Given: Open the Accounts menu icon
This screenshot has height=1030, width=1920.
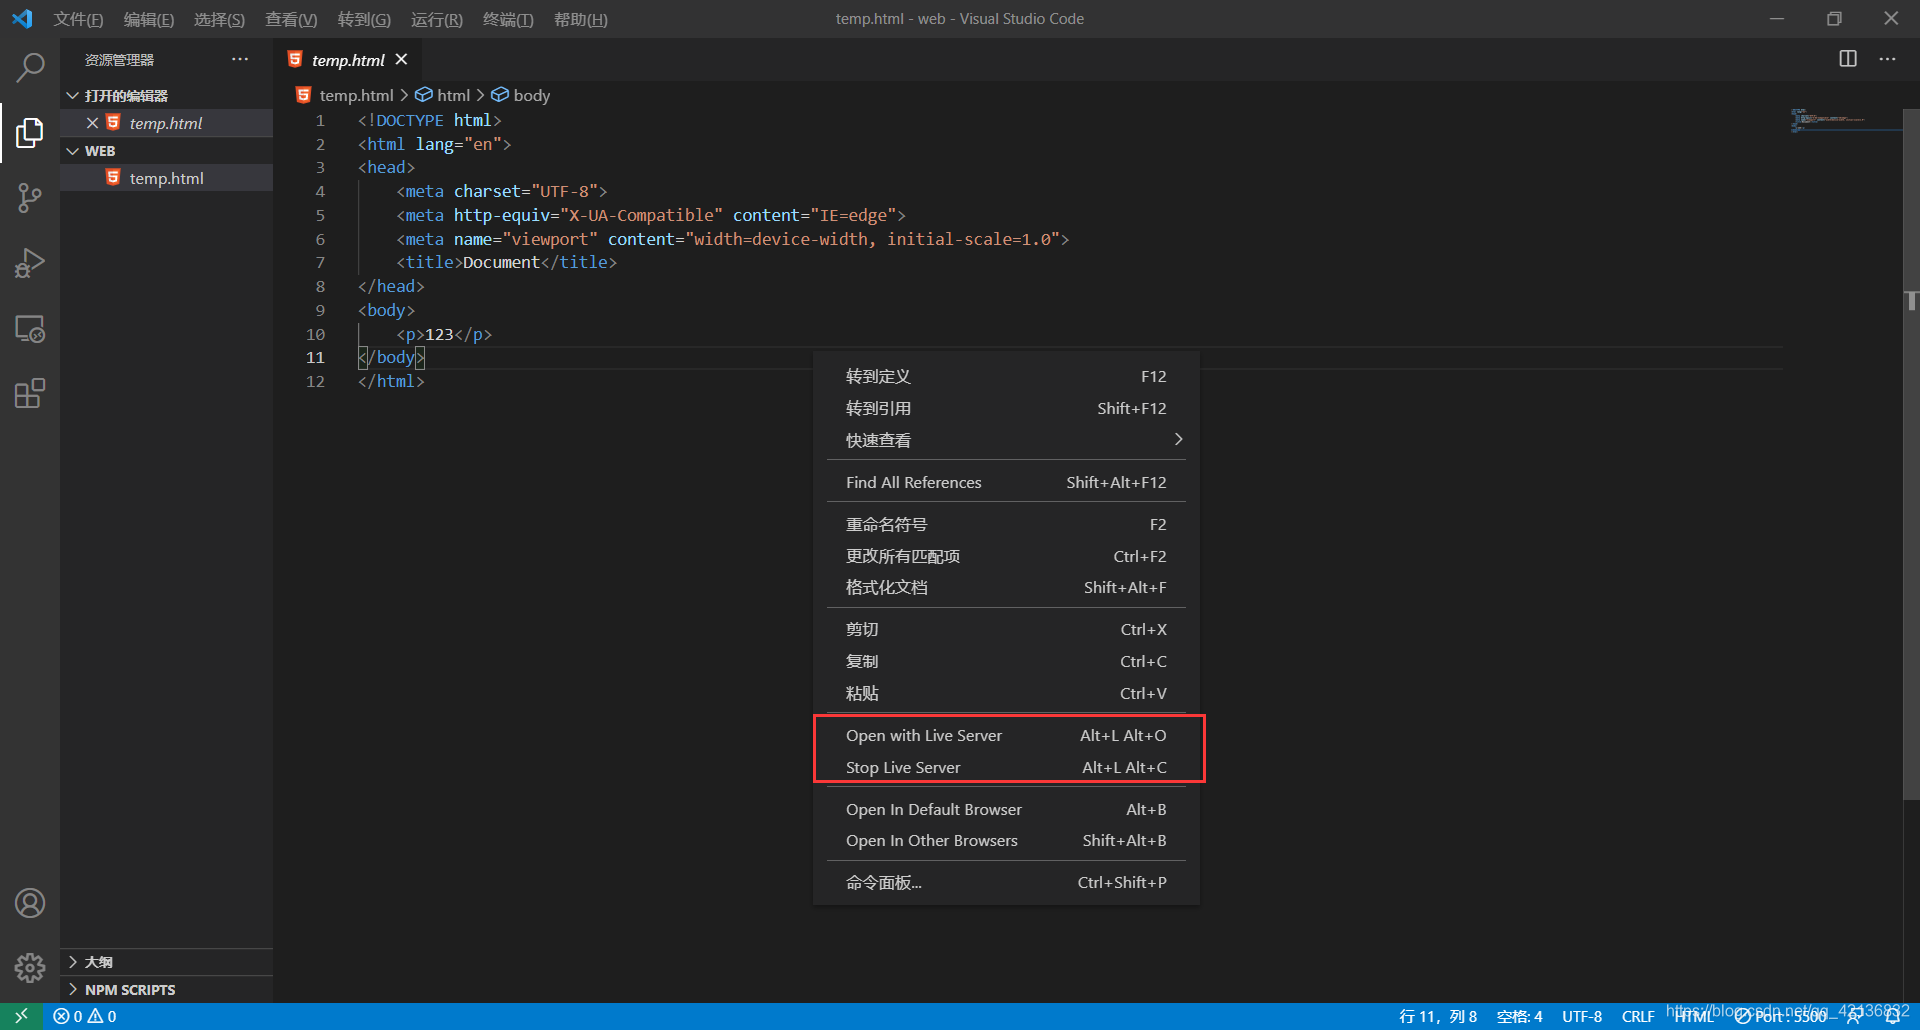Looking at the screenshot, I should pyautogui.click(x=30, y=903).
